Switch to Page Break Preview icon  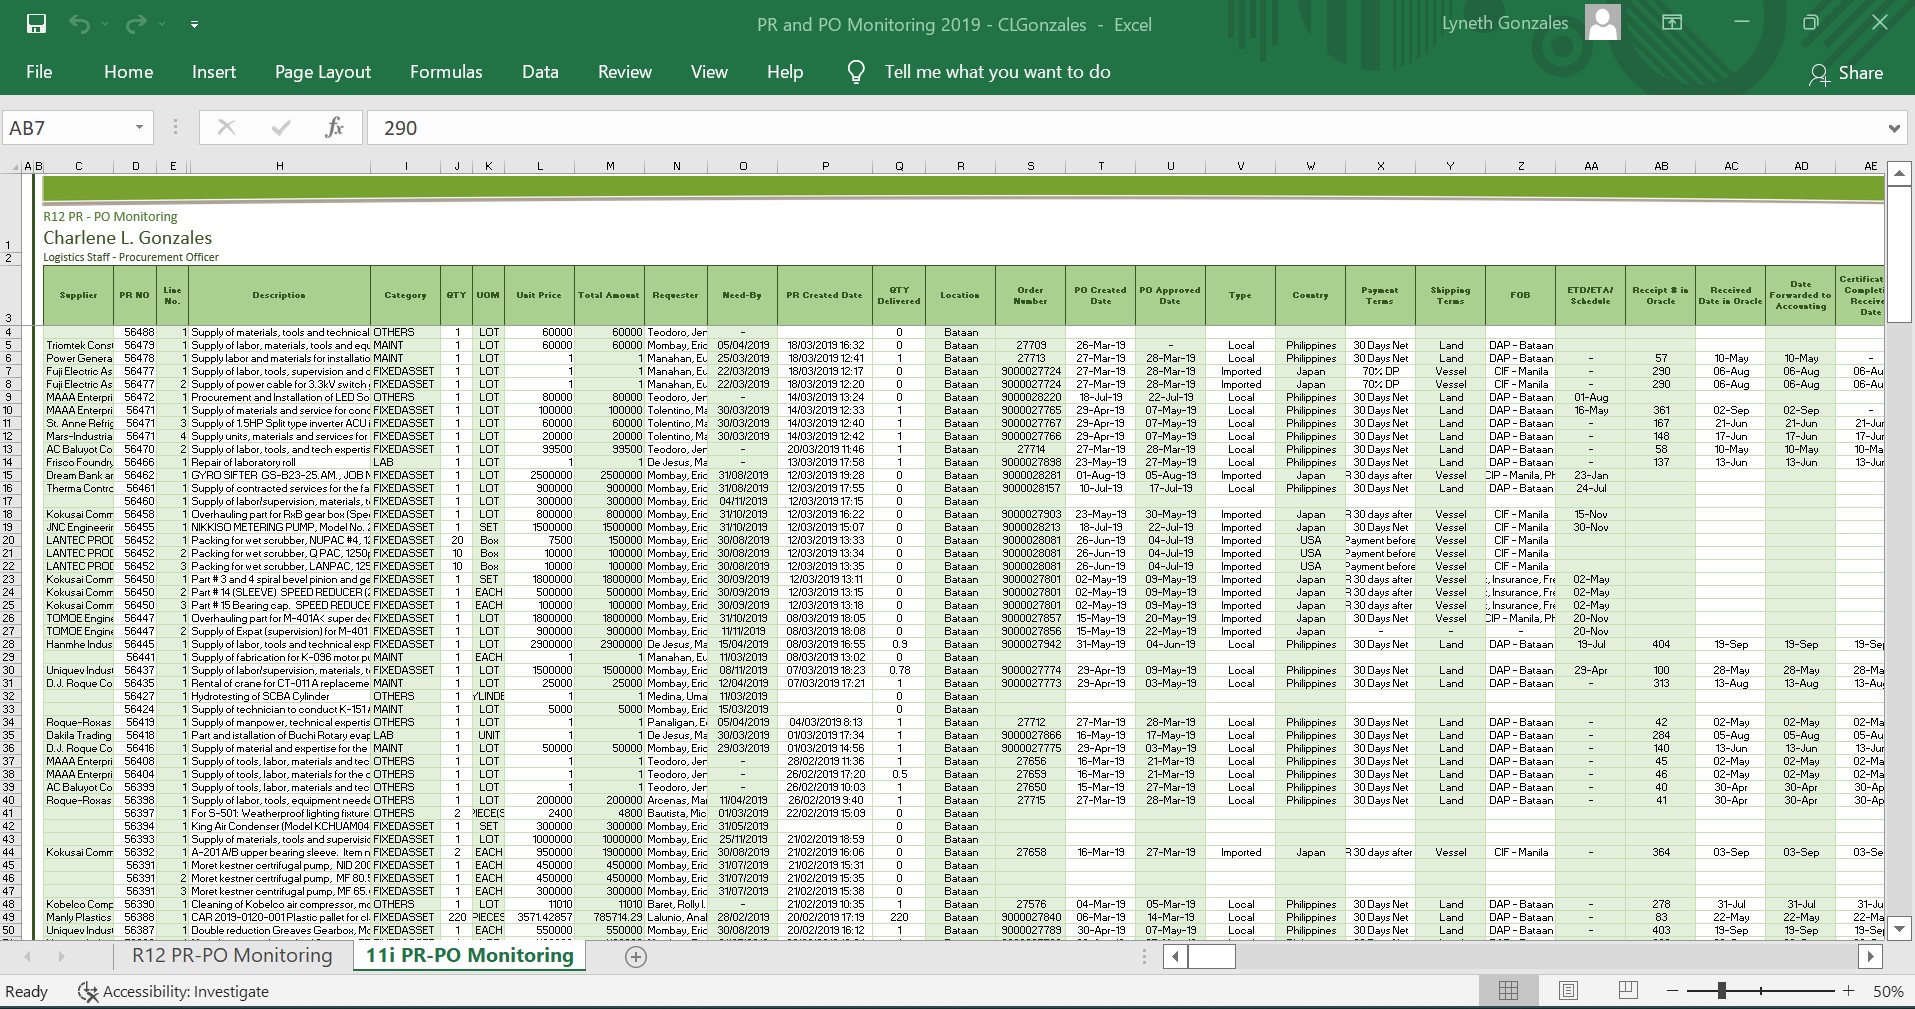(1628, 991)
